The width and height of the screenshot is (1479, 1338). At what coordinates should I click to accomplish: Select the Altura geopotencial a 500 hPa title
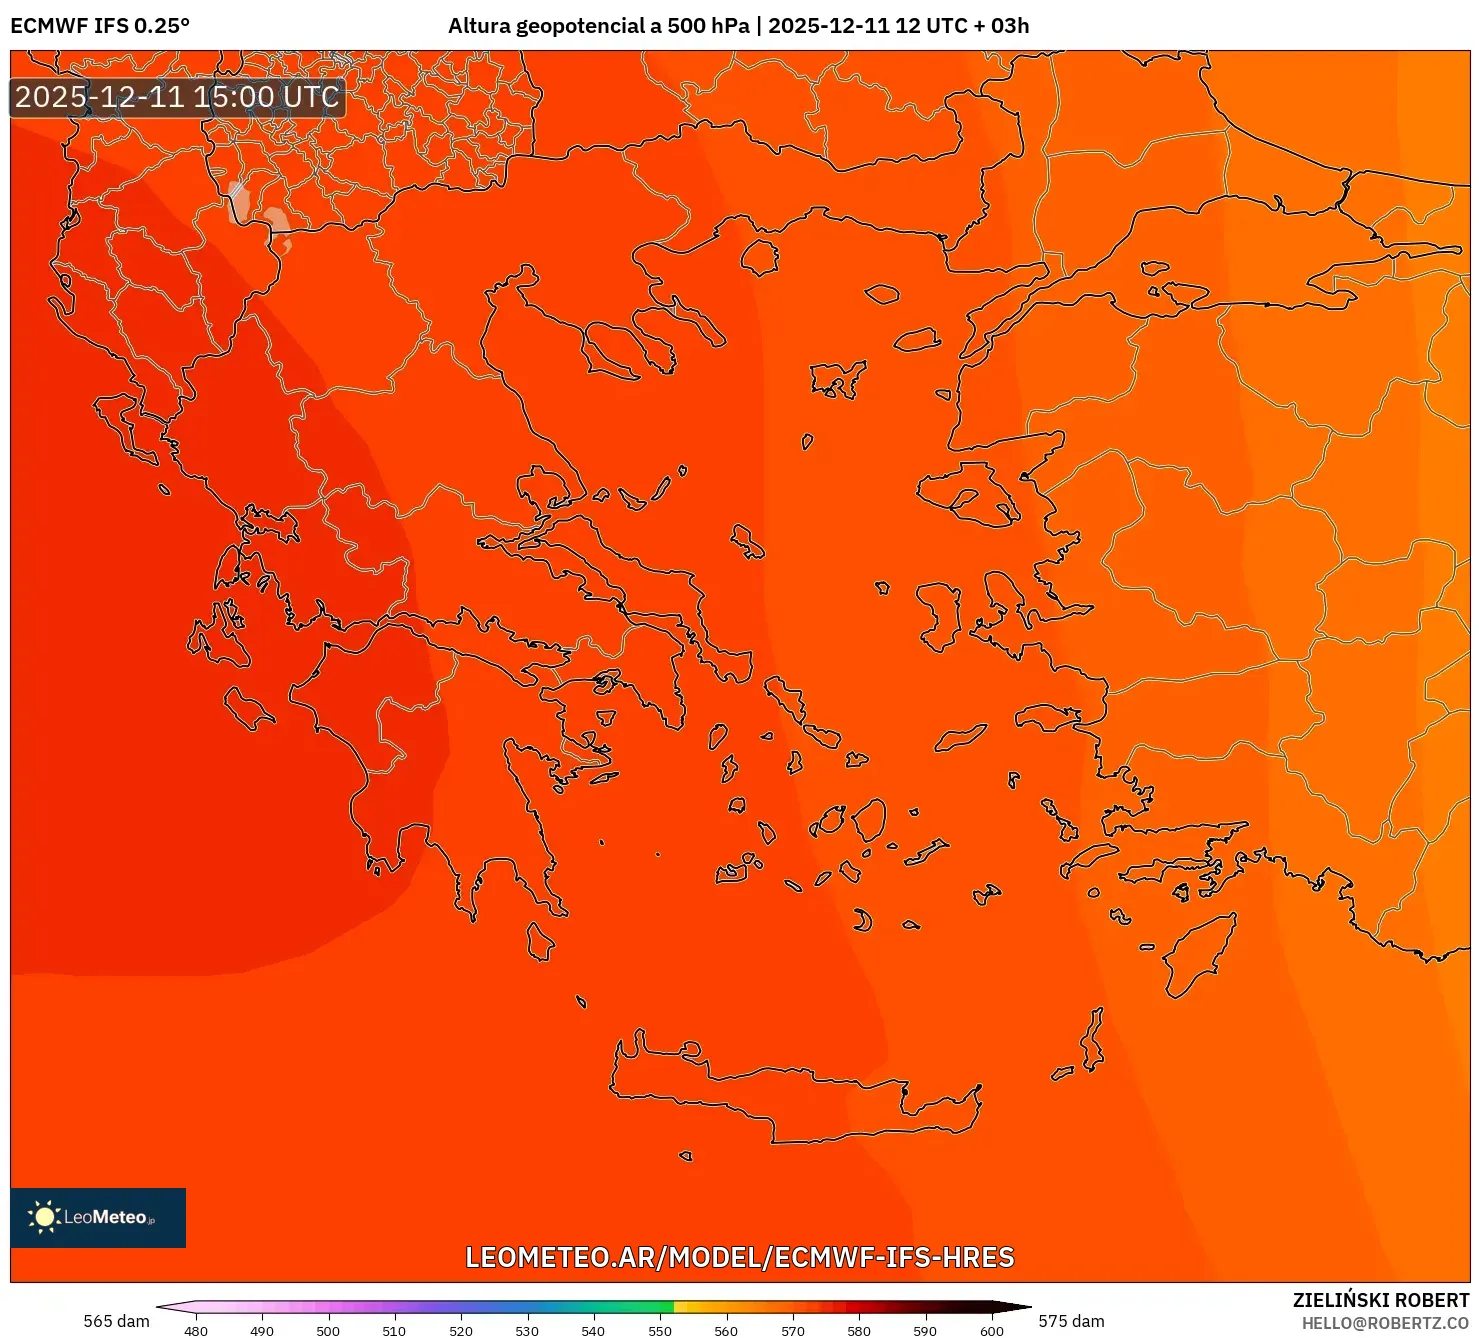click(601, 27)
